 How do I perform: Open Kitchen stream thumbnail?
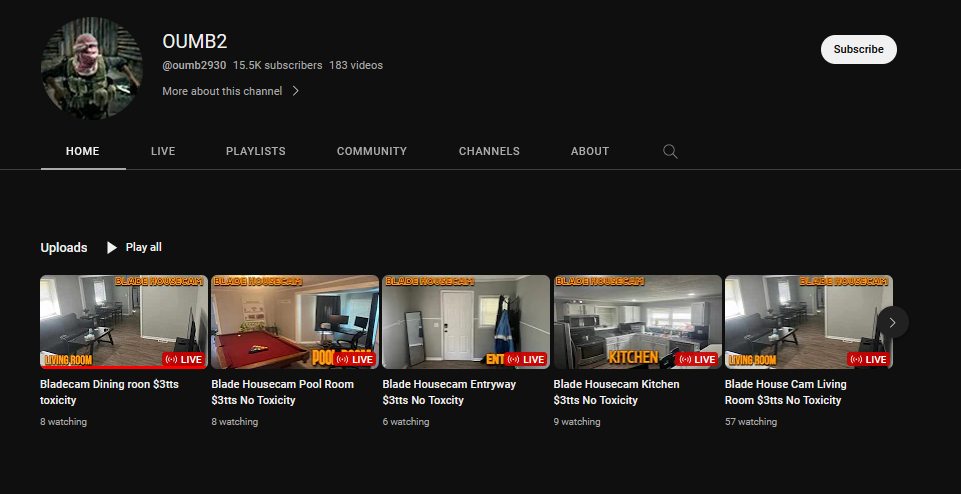(x=637, y=322)
